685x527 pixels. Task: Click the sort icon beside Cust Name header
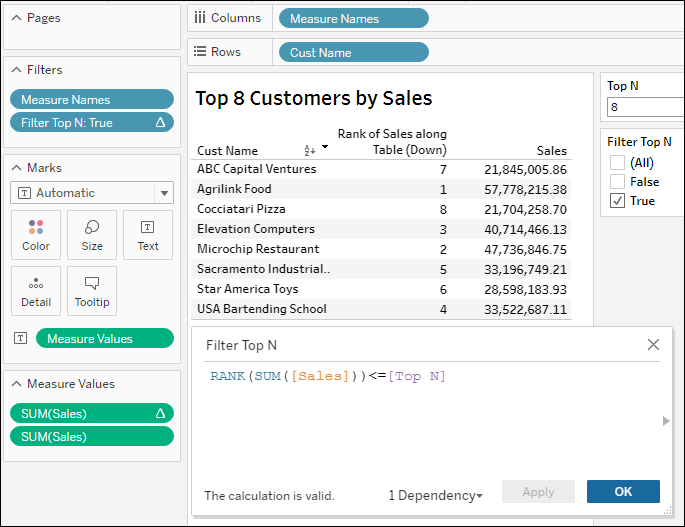(x=309, y=150)
